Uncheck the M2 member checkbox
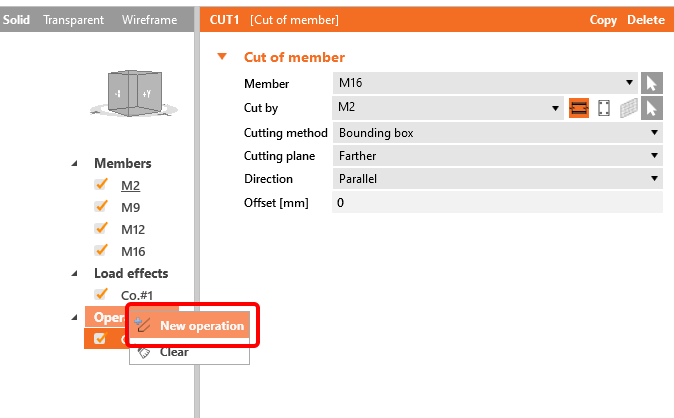Screen dimensions: 674x418 point(100,185)
